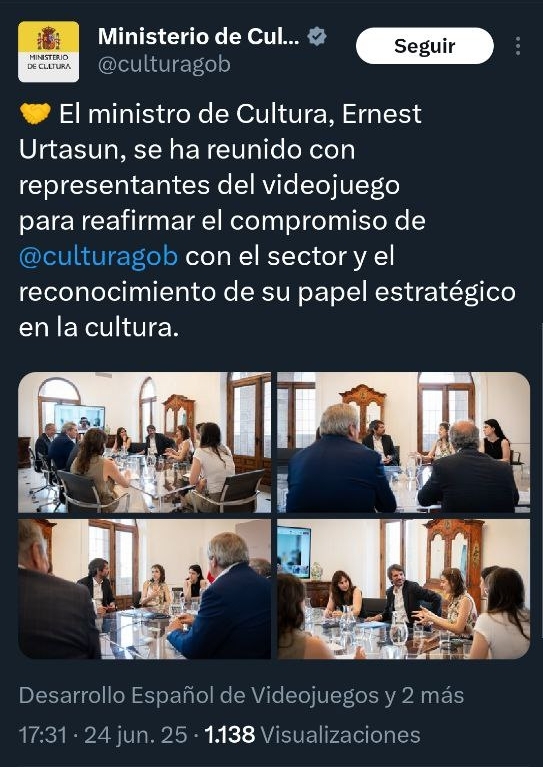Open top-left meeting room photo

(144, 442)
